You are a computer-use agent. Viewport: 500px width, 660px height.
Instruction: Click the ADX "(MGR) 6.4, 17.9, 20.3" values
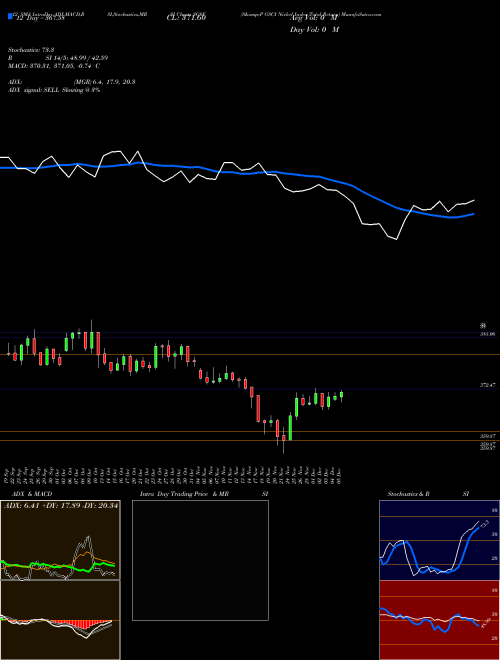(x=104, y=82)
